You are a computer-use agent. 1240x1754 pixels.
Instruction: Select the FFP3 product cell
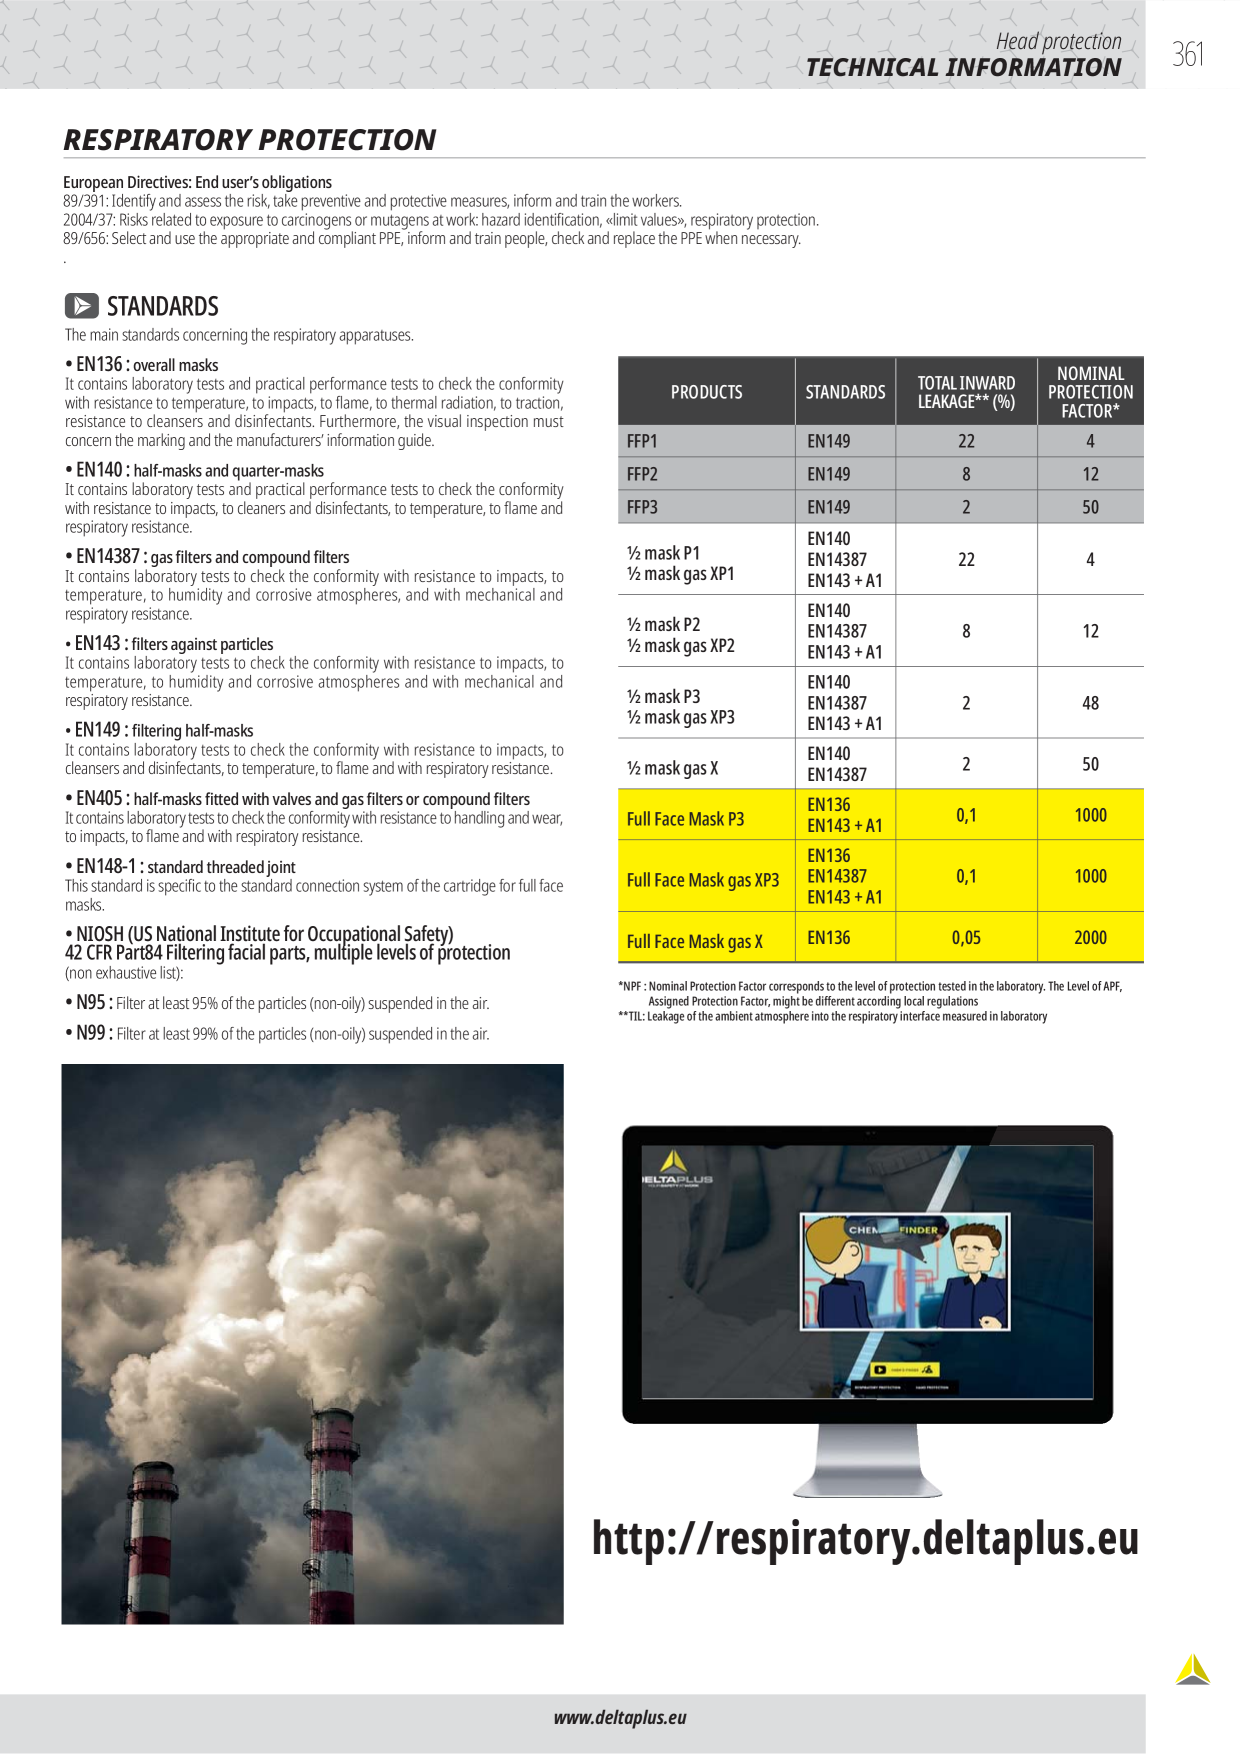[x=707, y=507]
